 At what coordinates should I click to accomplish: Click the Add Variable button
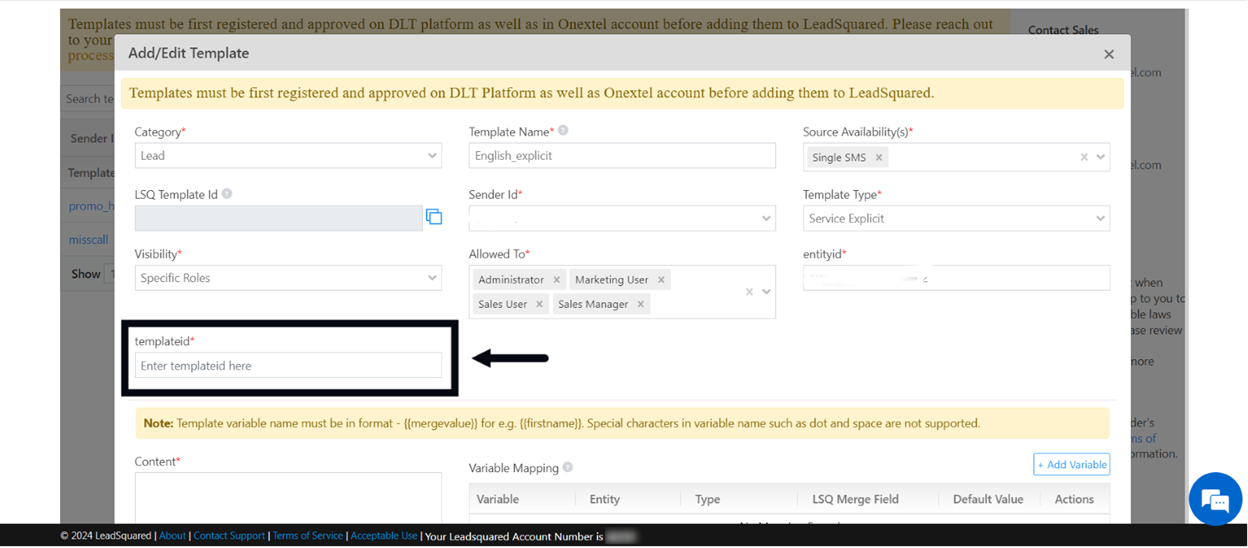[1071, 464]
